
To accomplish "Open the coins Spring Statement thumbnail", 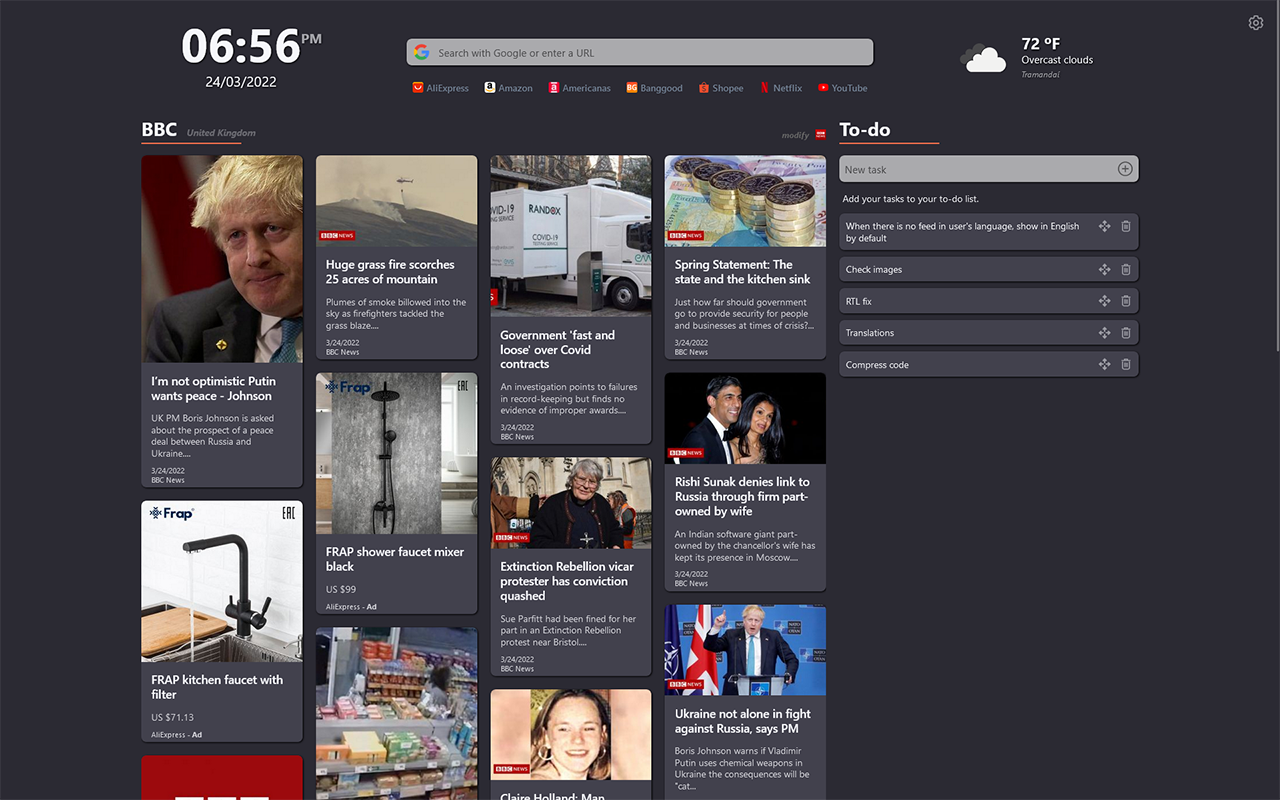I will pos(745,201).
